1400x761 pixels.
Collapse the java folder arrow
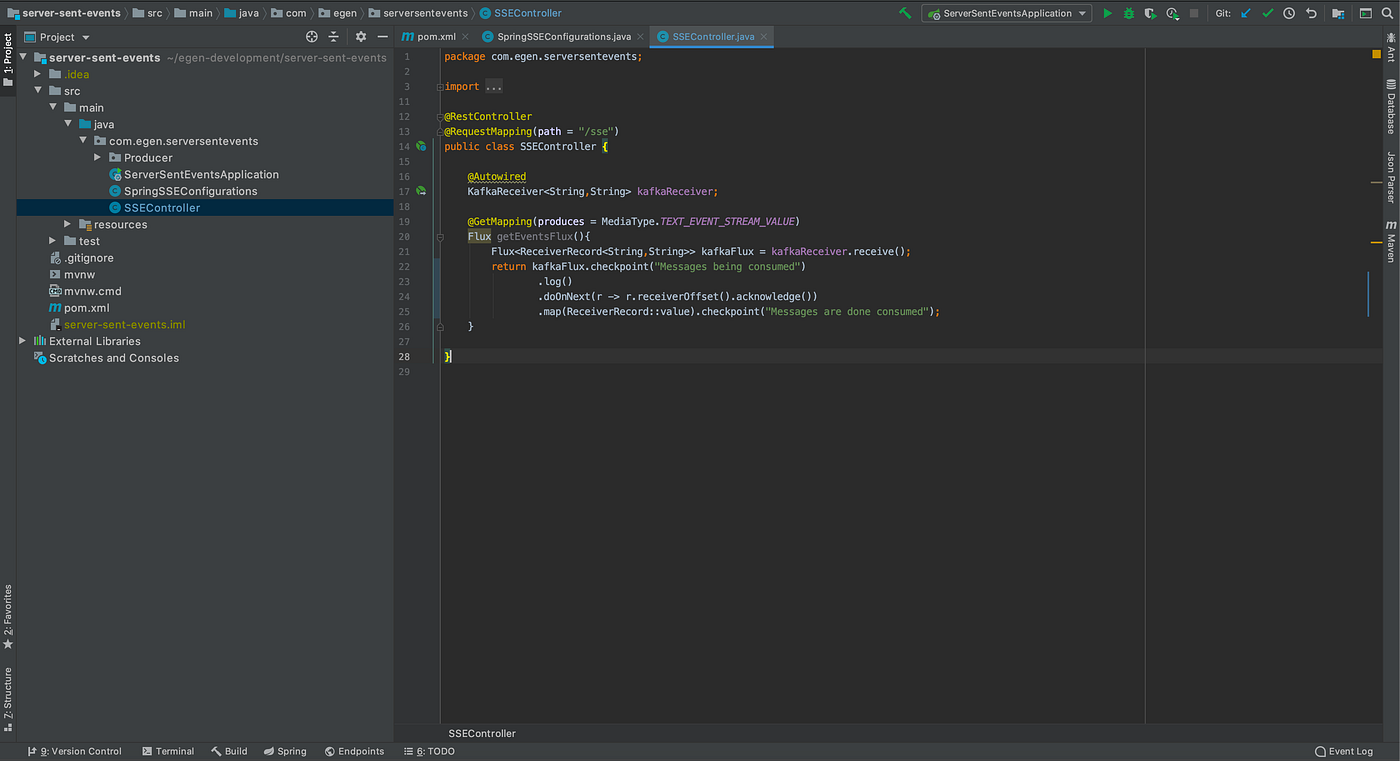pyautogui.click(x=69, y=124)
